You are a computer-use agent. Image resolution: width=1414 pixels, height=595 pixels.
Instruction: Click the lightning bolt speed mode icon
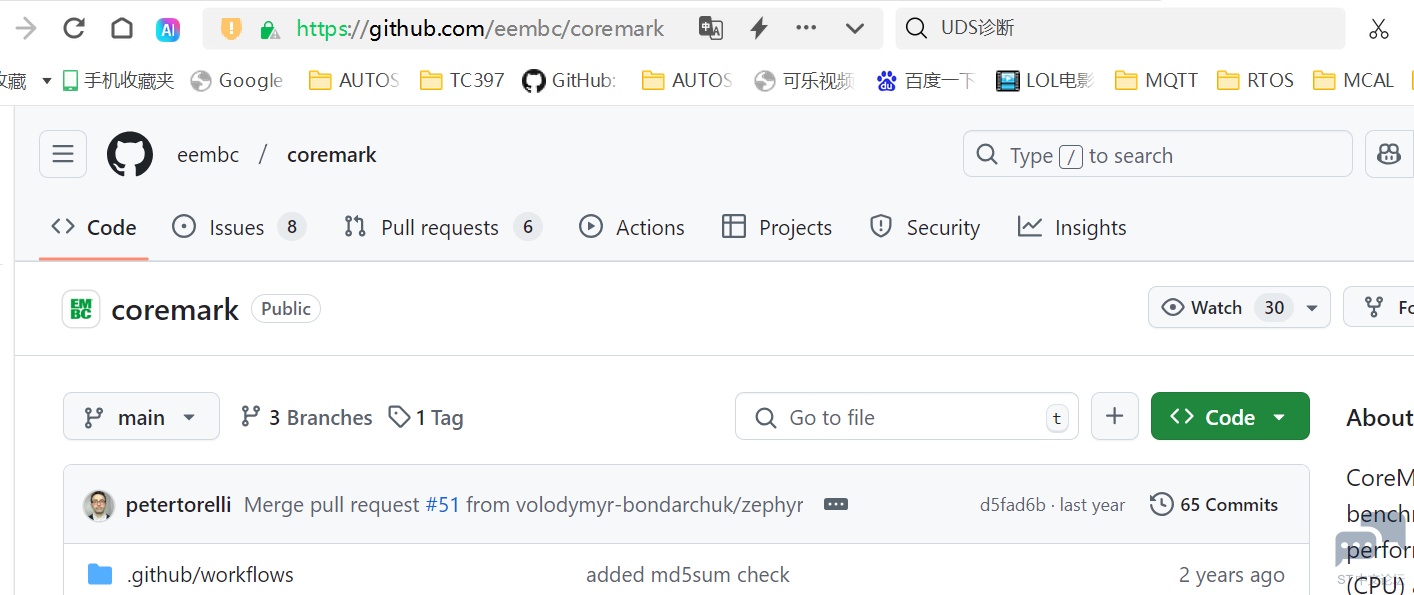759,28
